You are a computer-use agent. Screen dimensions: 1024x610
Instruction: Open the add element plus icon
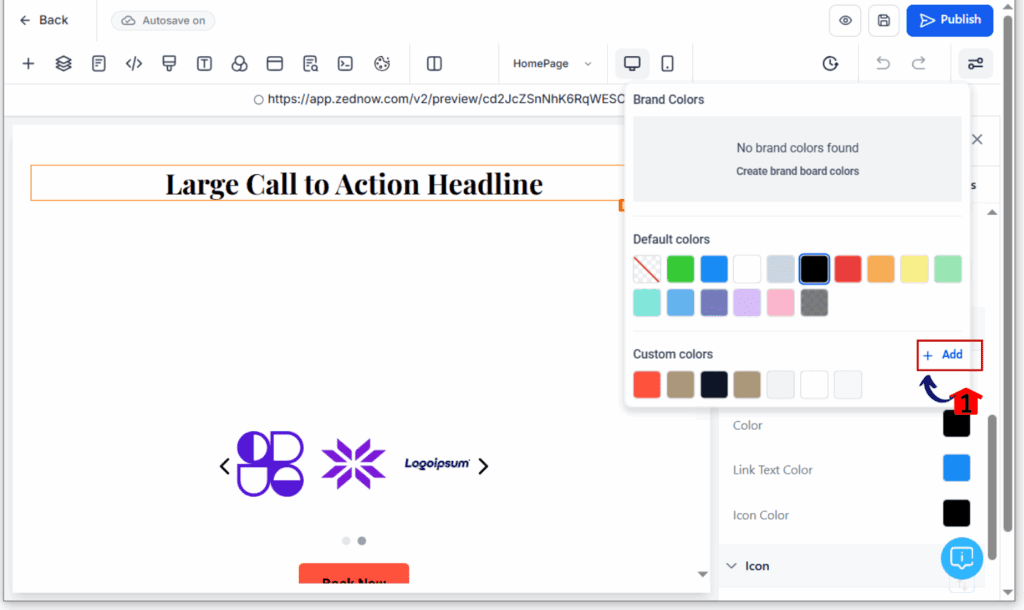pyautogui.click(x=28, y=63)
